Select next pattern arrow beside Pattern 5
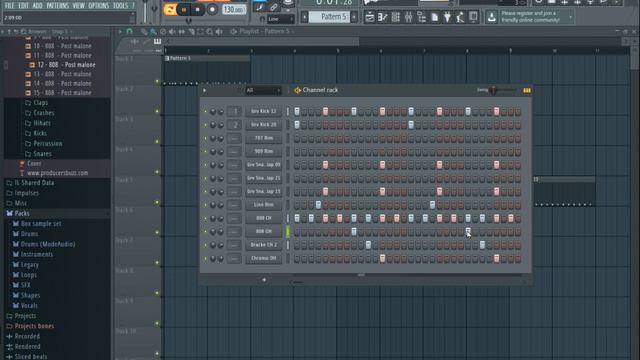This screenshot has width=640, height=360. pyautogui.click(x=354, y=17)
